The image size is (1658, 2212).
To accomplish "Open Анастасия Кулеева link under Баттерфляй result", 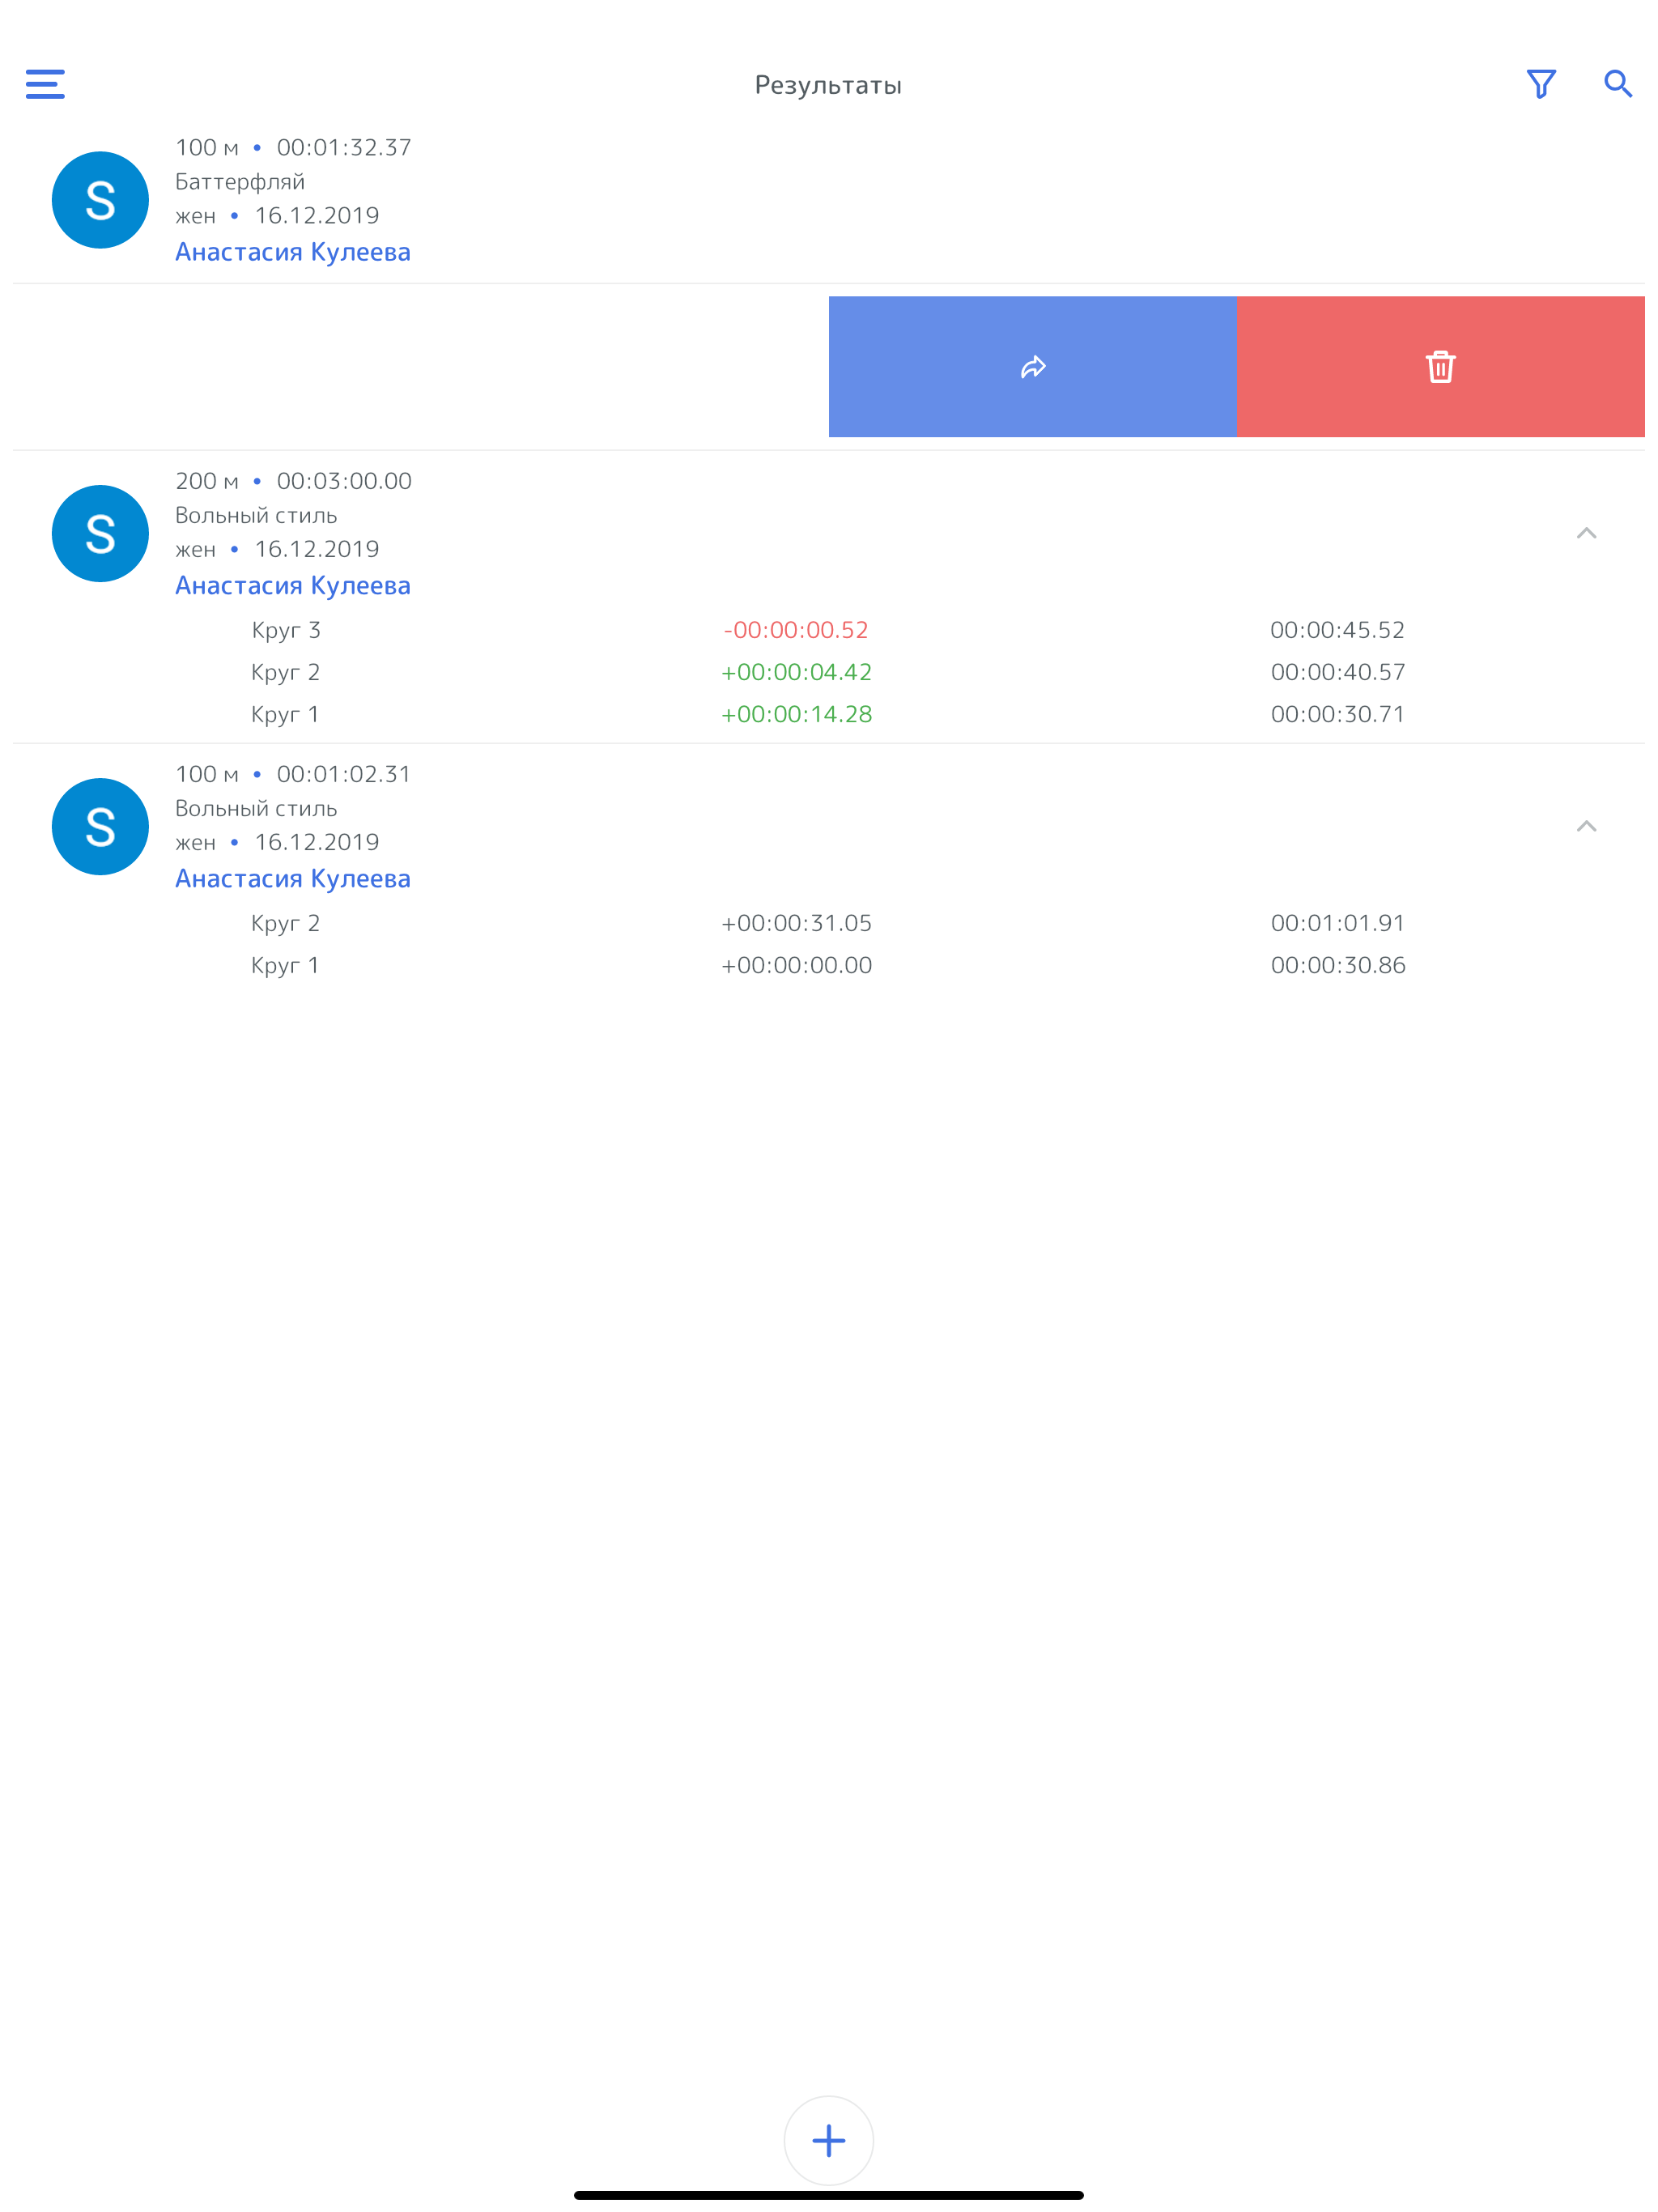I will [293, 252].
